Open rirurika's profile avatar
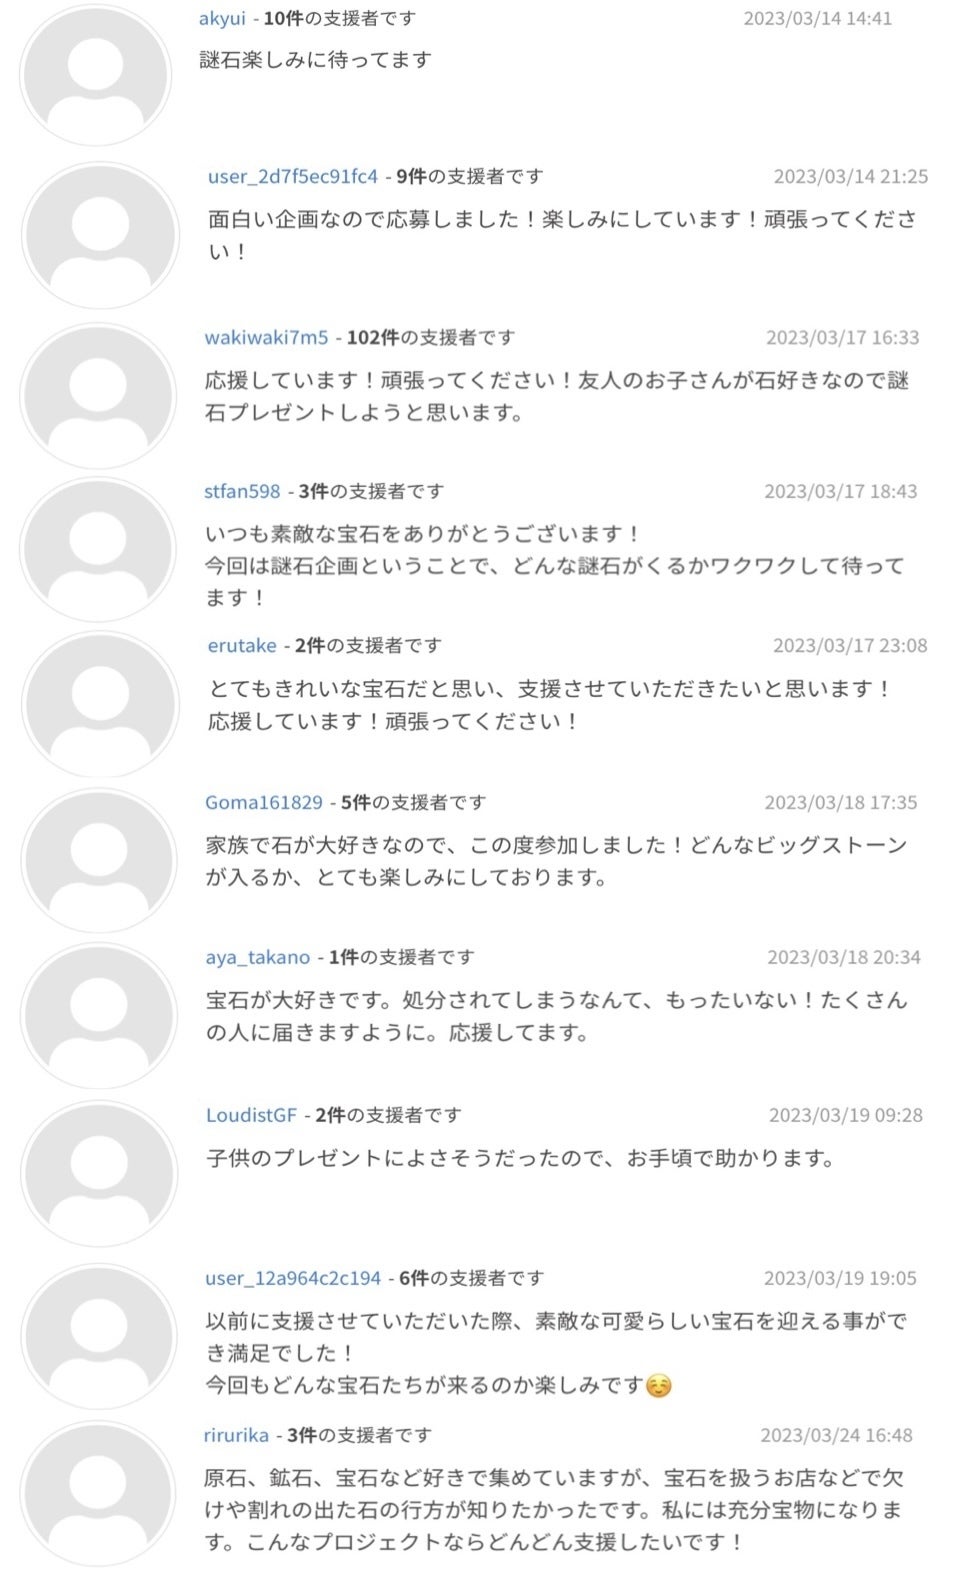This screenshot has width=967, height=1586. [x=98, y=1493]
